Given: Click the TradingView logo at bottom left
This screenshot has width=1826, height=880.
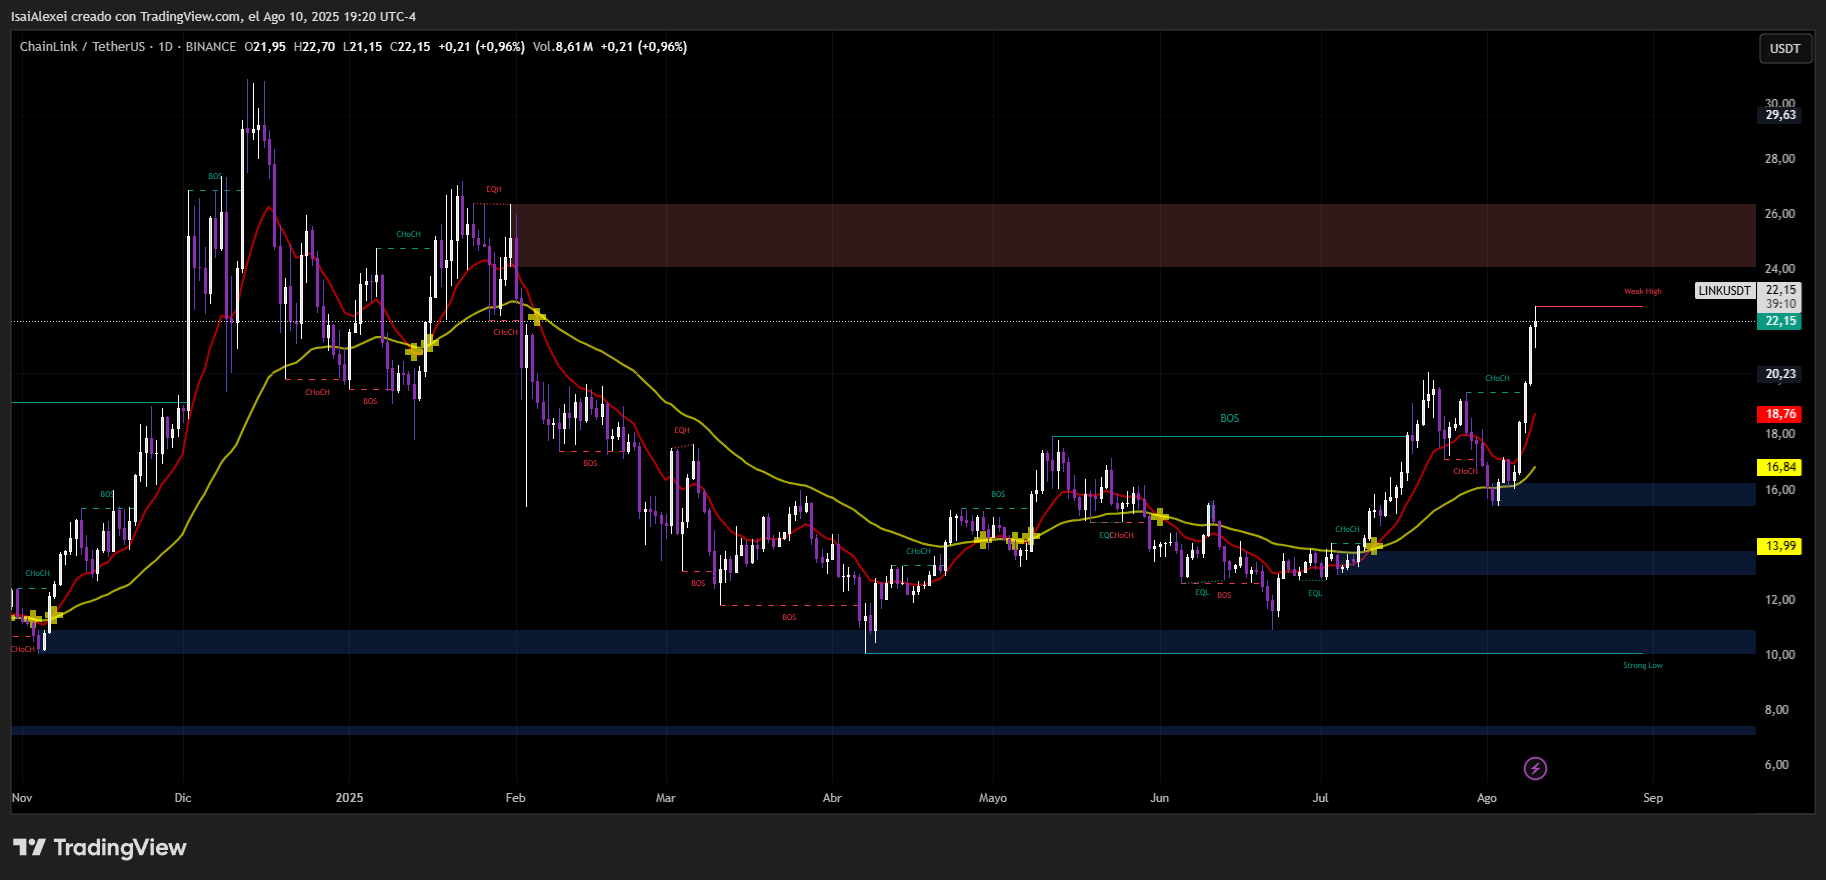Looking at the screenshot, I should point(100,847).
